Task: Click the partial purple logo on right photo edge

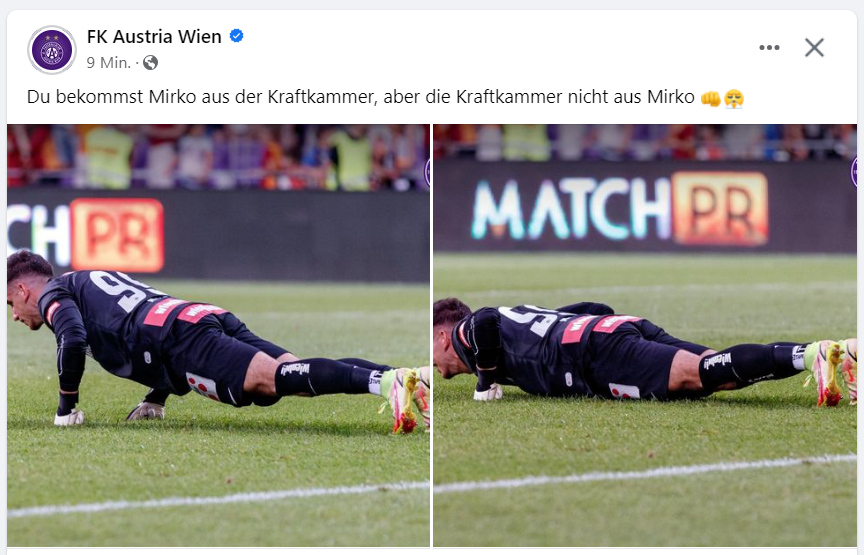Action: point(854,171)
